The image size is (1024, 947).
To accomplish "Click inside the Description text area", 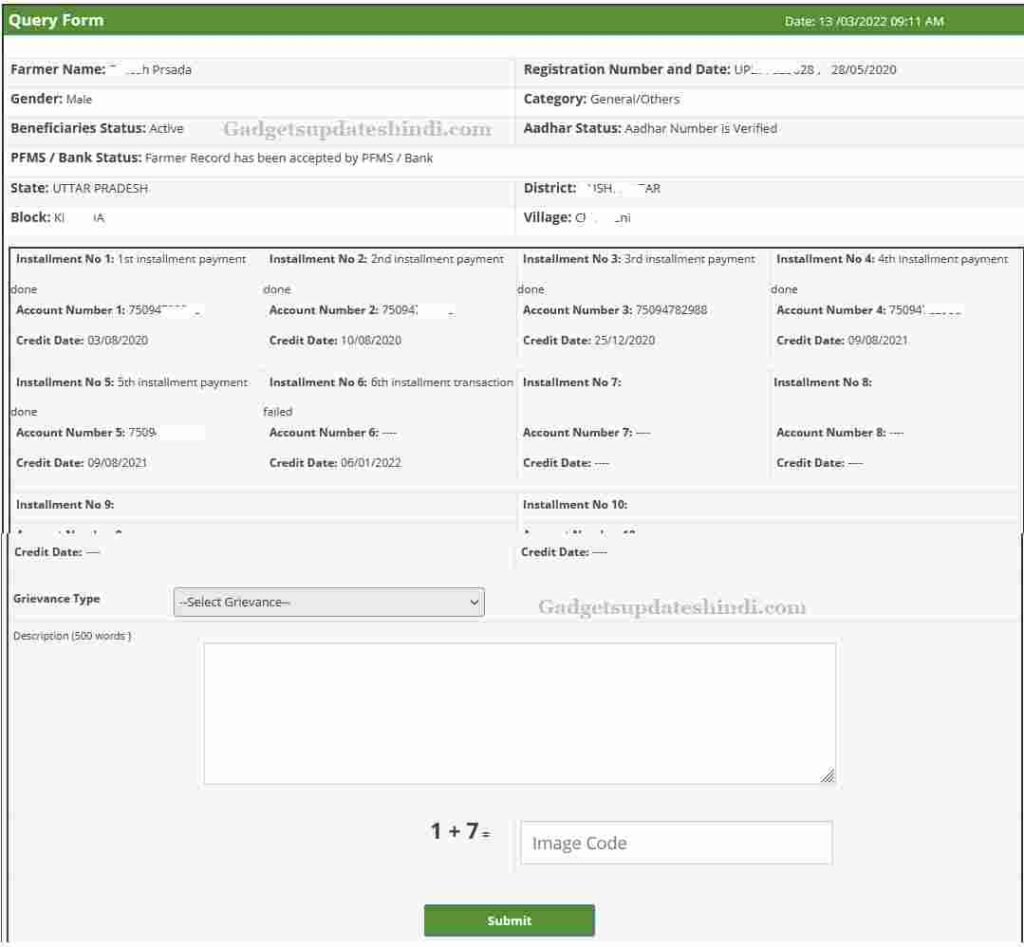I will coord(519,713).
